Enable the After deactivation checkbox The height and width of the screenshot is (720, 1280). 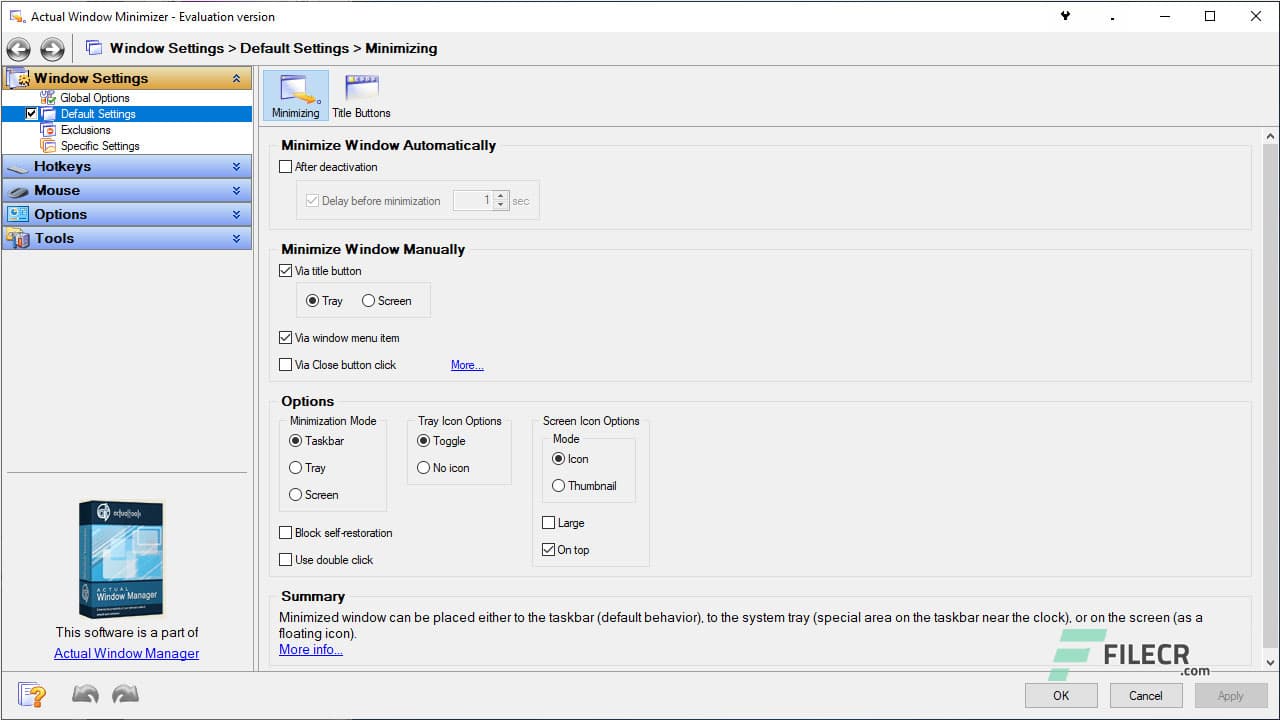tap(286, 167)
